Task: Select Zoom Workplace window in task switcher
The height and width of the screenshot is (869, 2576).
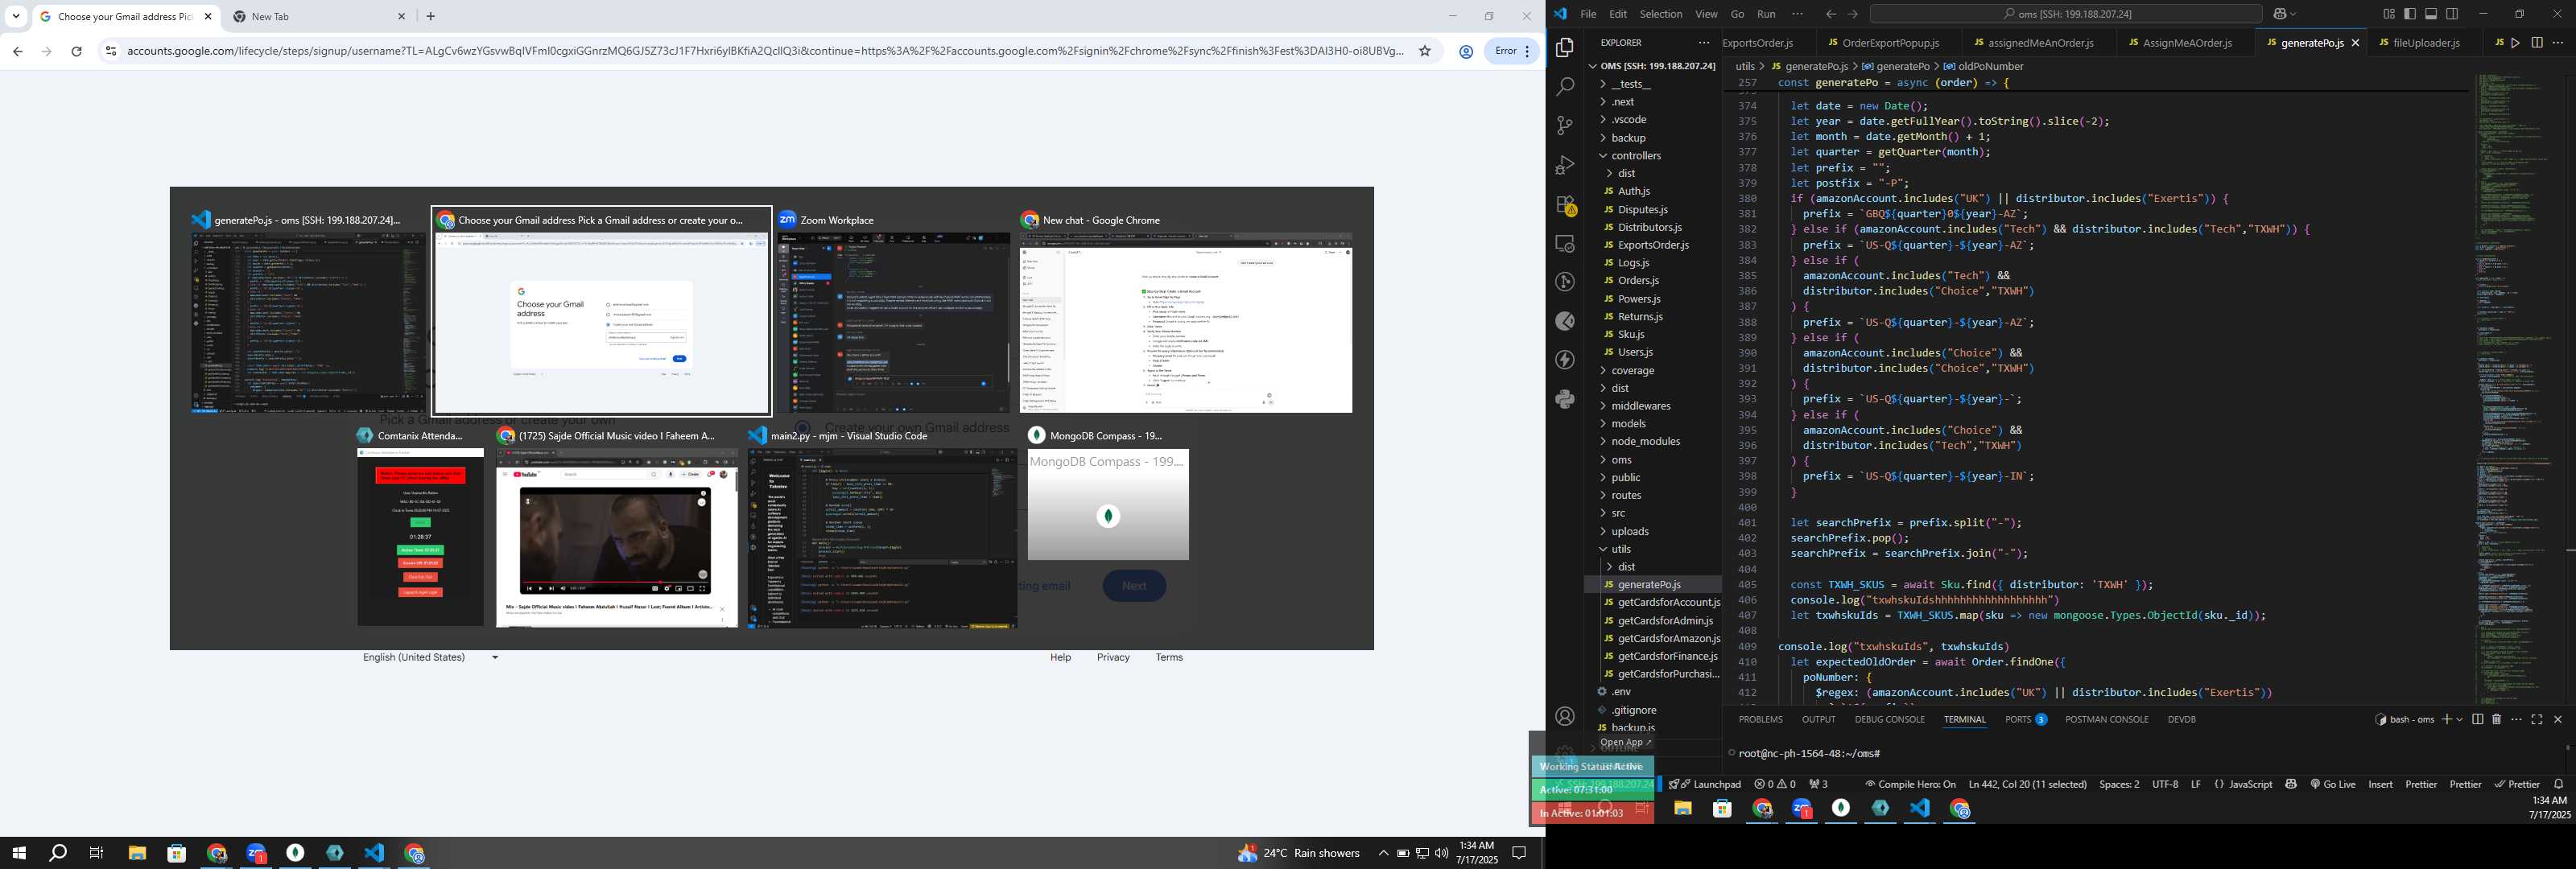Action: (x=893, y=312)
